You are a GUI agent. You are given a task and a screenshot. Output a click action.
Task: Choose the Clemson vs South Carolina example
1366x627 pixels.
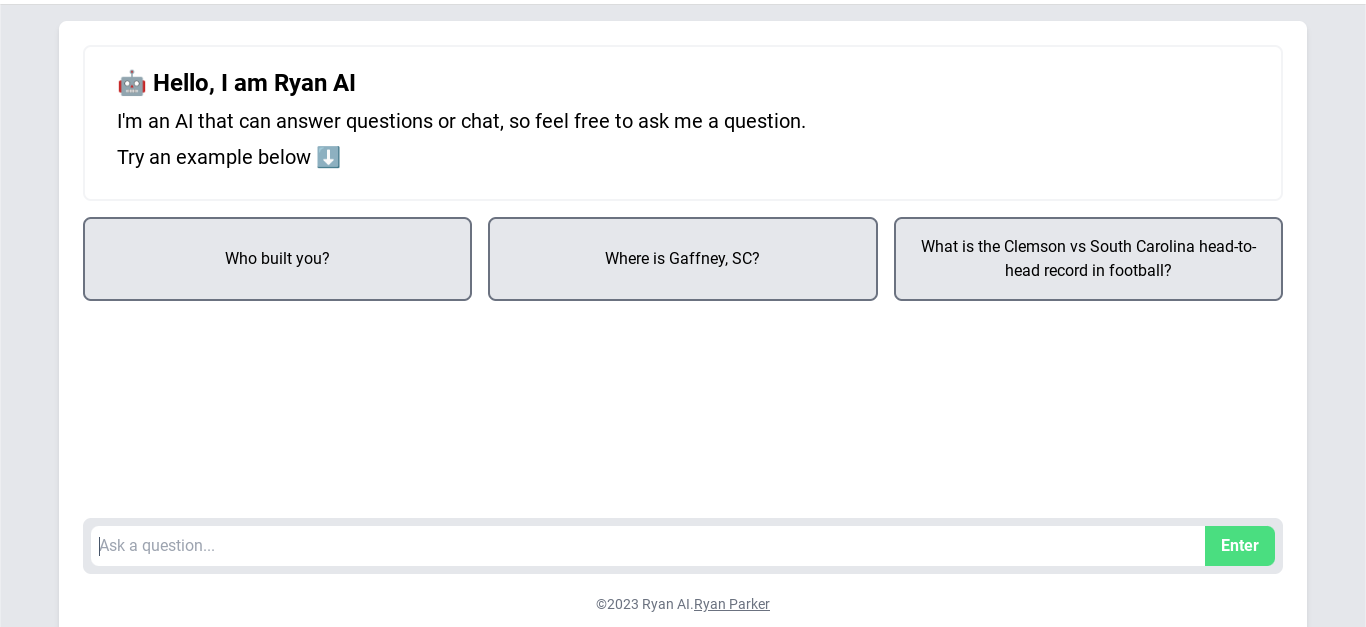tap(1088, 259)
